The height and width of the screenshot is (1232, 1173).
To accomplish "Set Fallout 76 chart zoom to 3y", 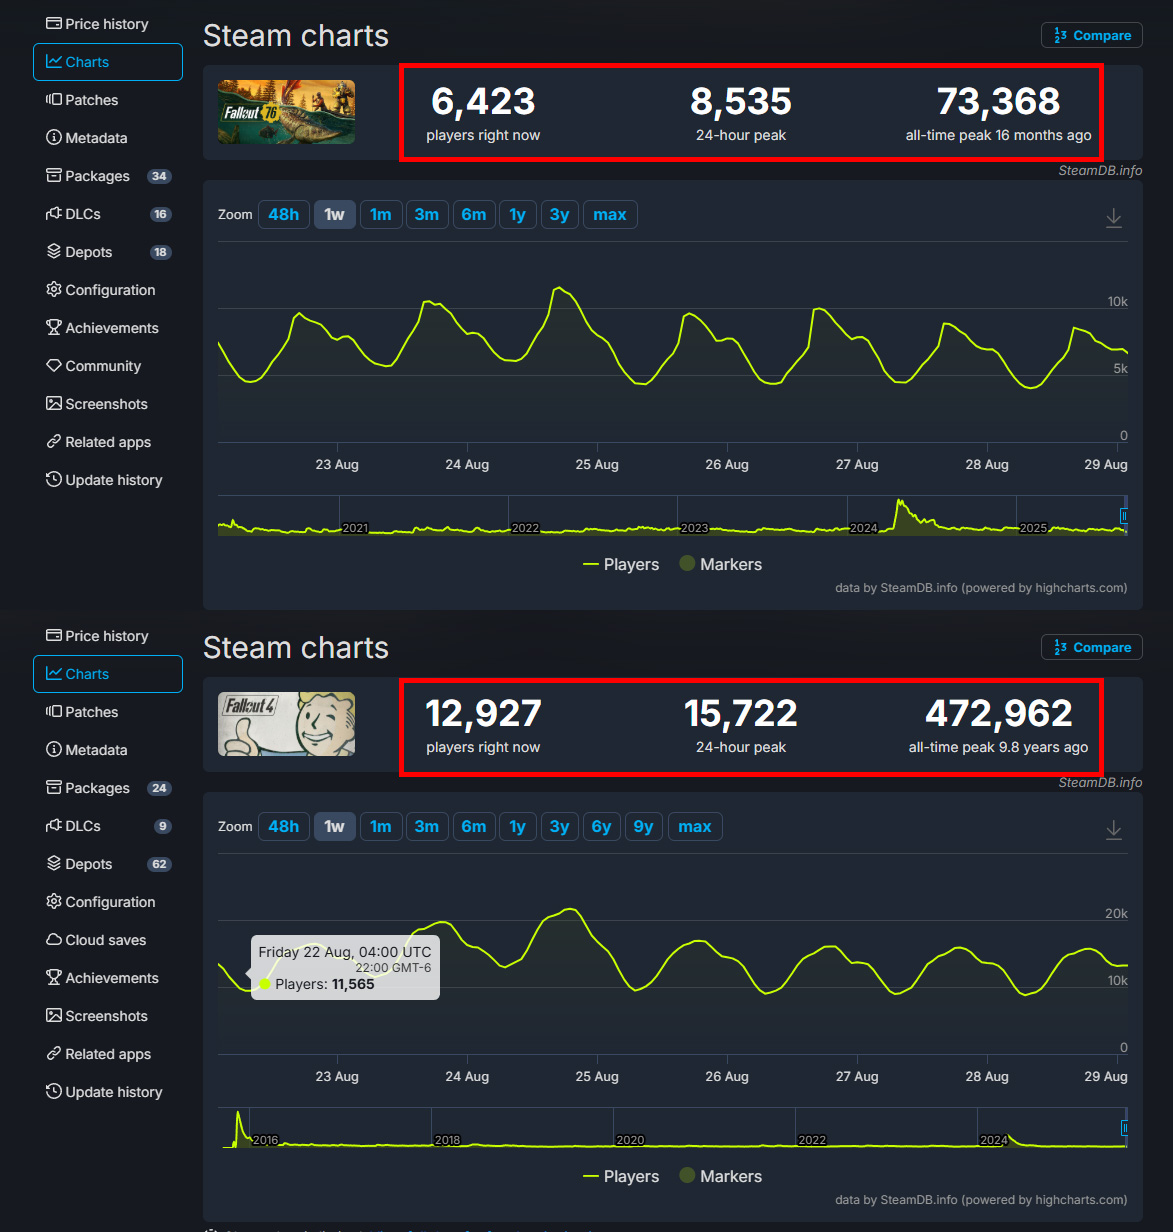I will tap(559, 214).
